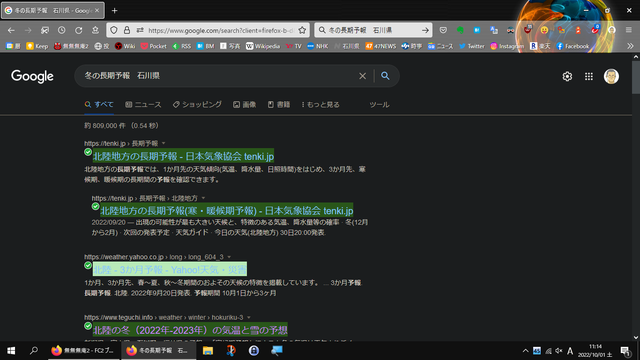The image size is (640, 360).
Task: Open the Windows Start menu
Action: pyautogui.click(x=11, y=351)
